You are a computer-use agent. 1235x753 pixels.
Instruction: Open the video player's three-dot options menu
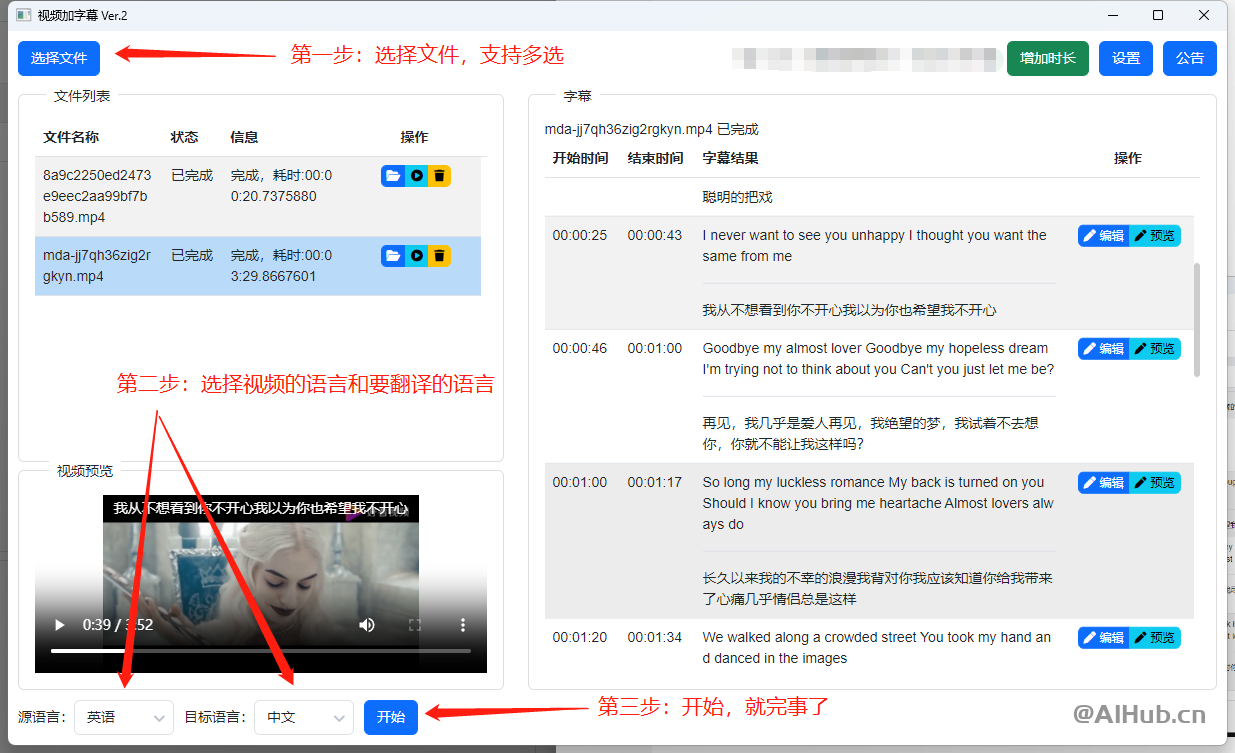tap(462, 624)
